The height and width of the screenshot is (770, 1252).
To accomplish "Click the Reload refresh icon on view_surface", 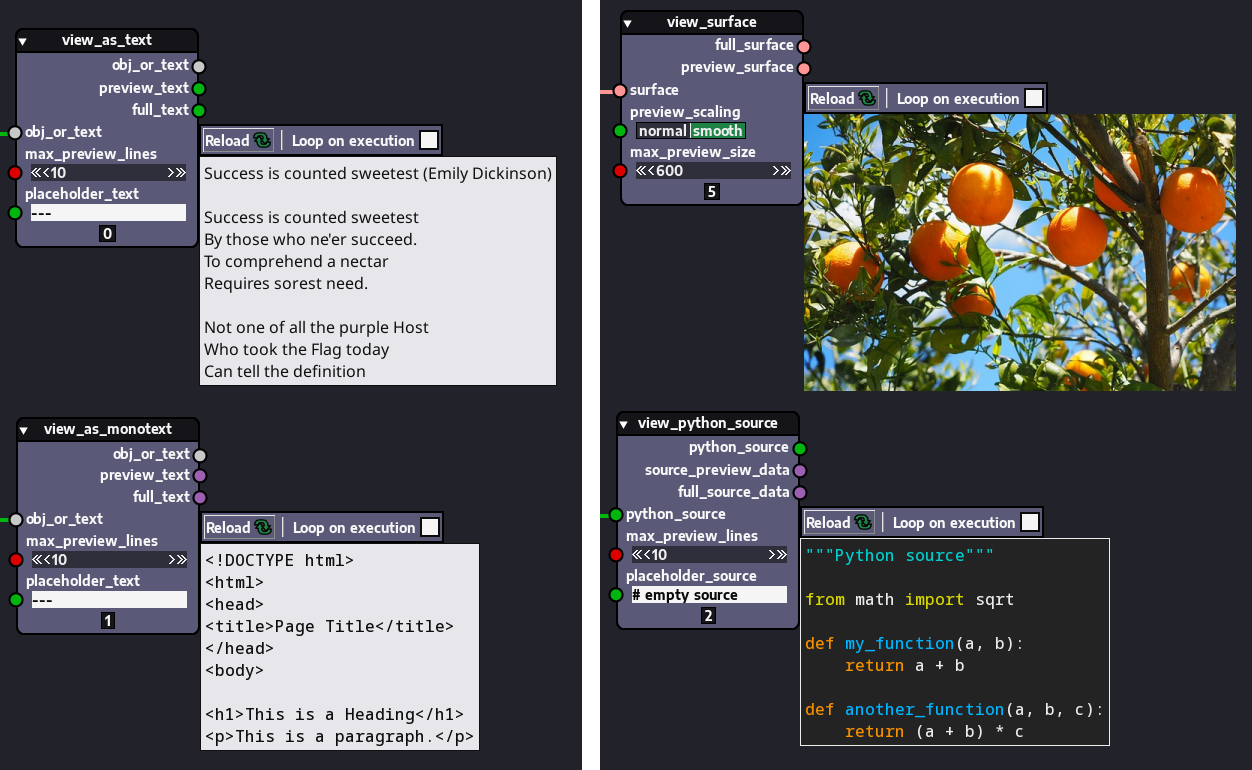I will (868, 97).
